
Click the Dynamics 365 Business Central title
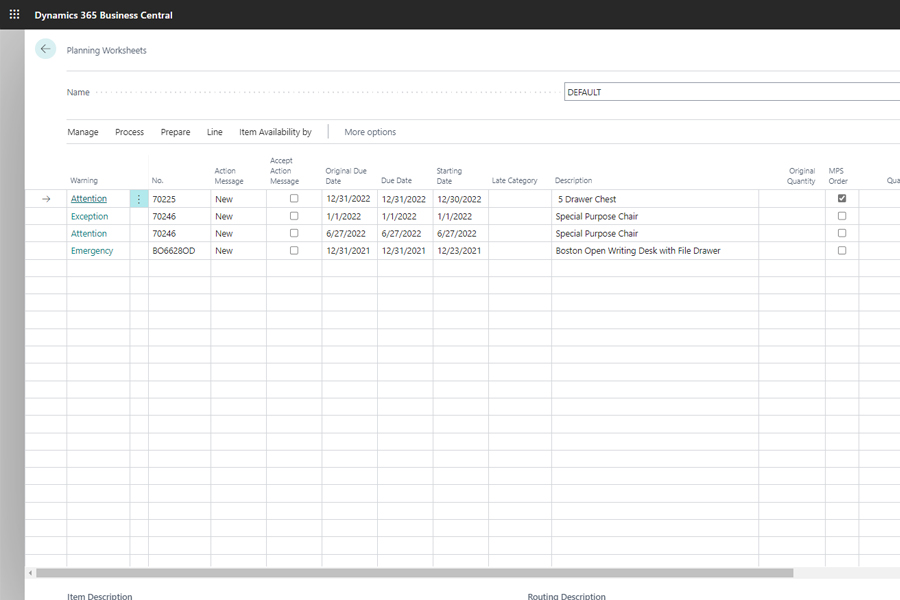[103, 15]
